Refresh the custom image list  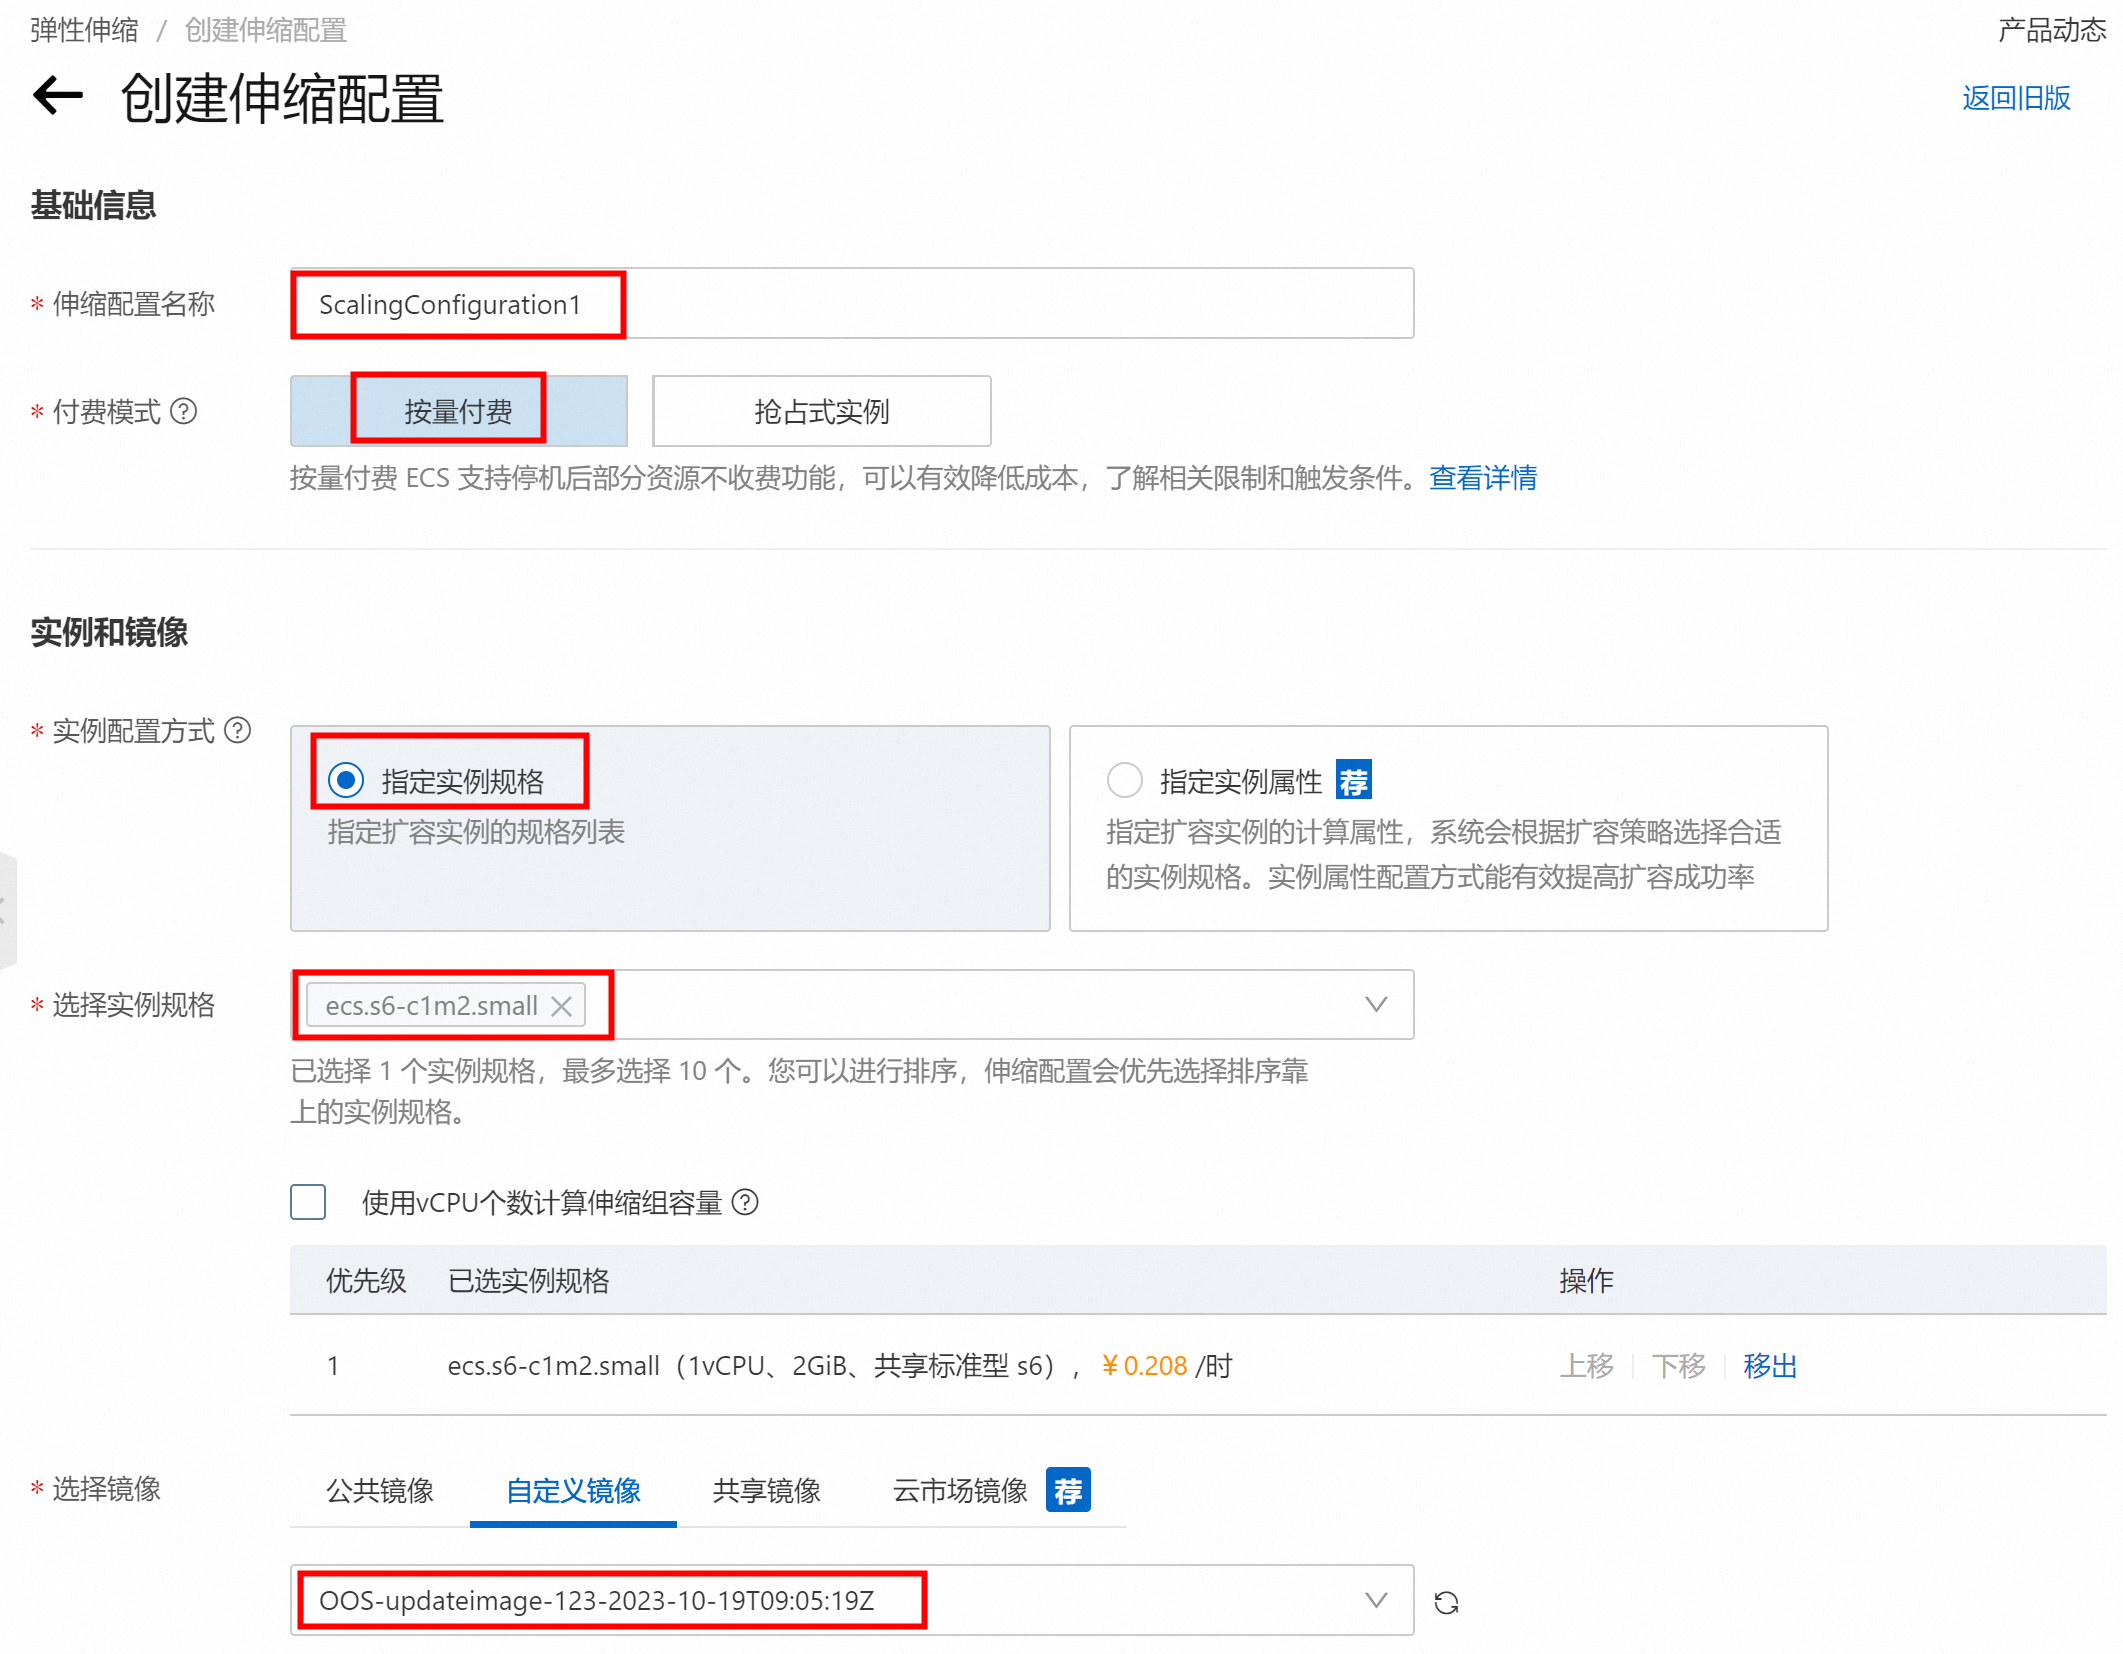(1446, 1603)
